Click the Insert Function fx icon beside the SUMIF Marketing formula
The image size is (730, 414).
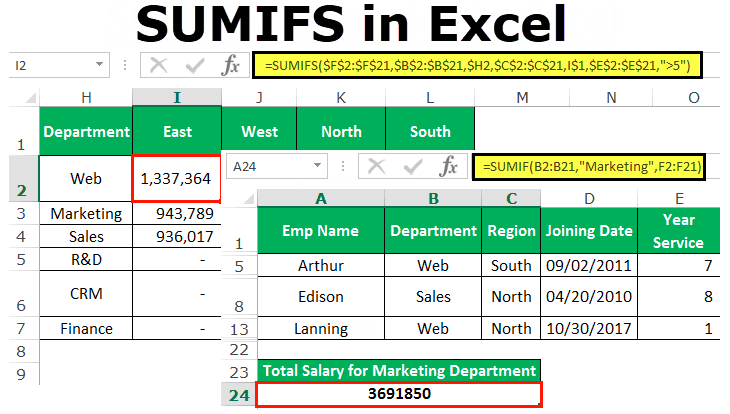point(449,166)
